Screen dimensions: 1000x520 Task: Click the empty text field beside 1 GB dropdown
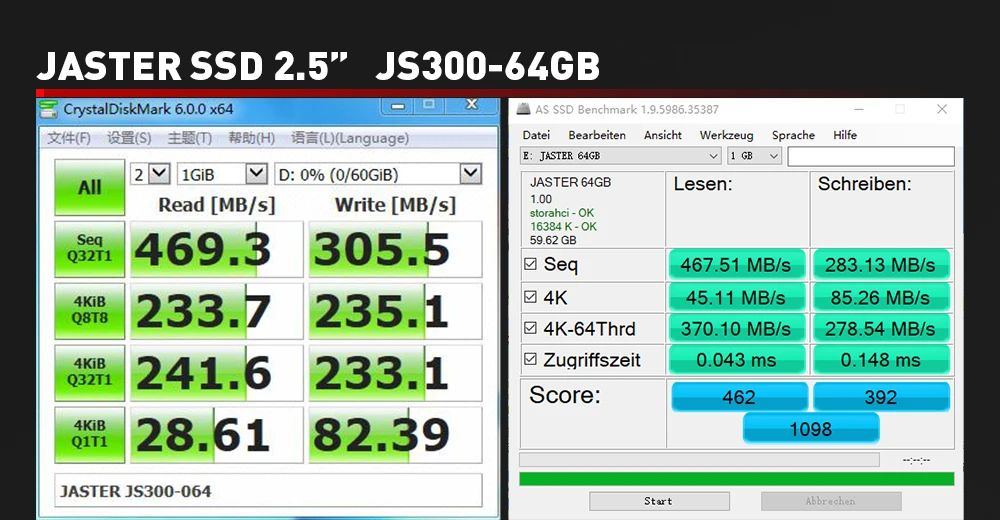(871, 156)
